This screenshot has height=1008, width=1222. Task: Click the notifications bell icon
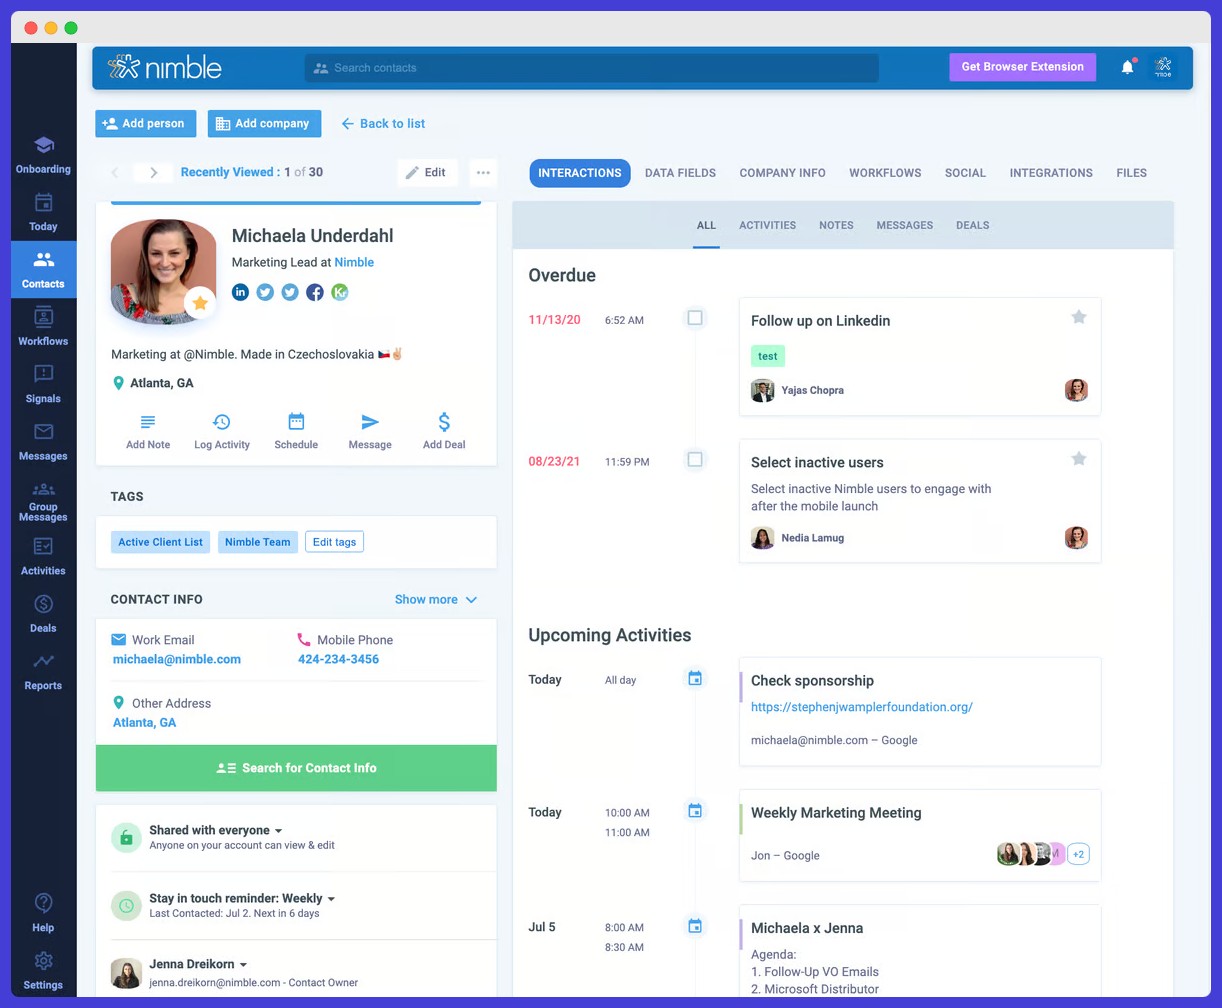(1127, 67)
